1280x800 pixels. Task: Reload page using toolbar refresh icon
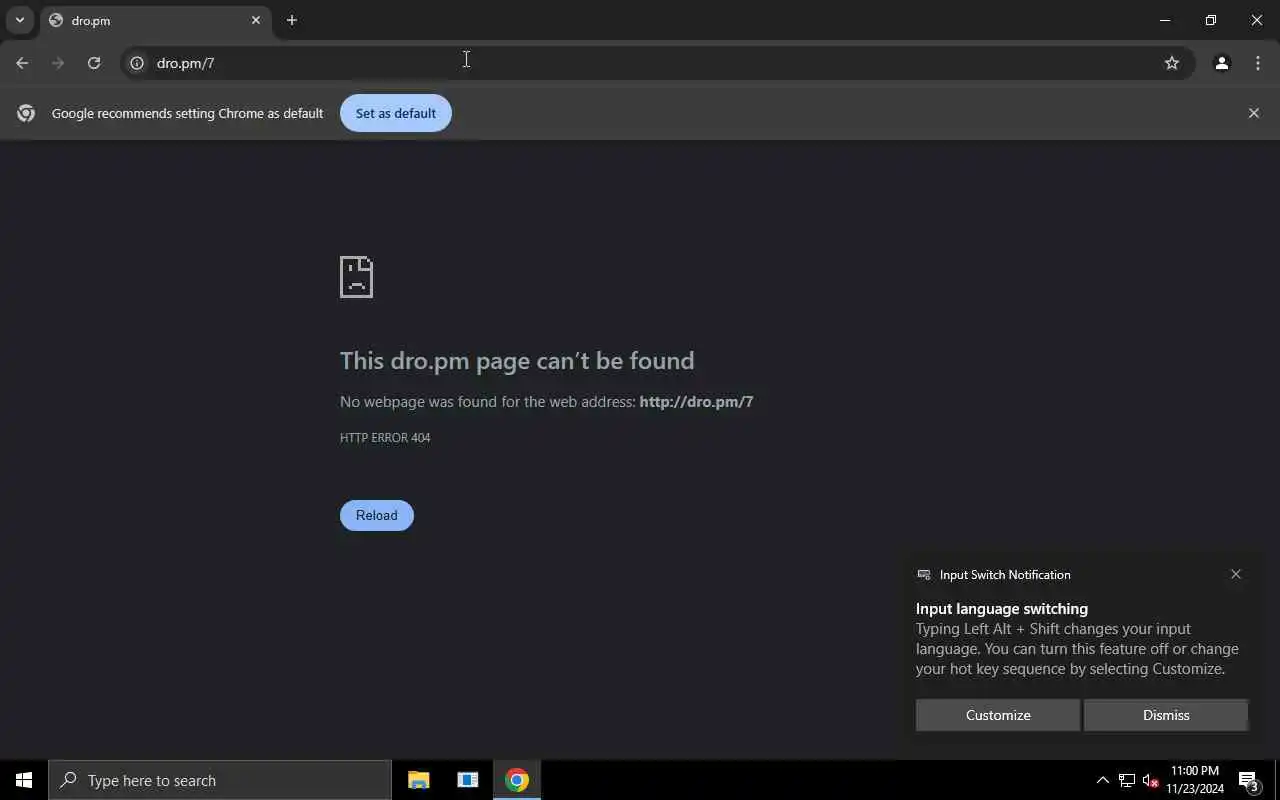[94, 63]
